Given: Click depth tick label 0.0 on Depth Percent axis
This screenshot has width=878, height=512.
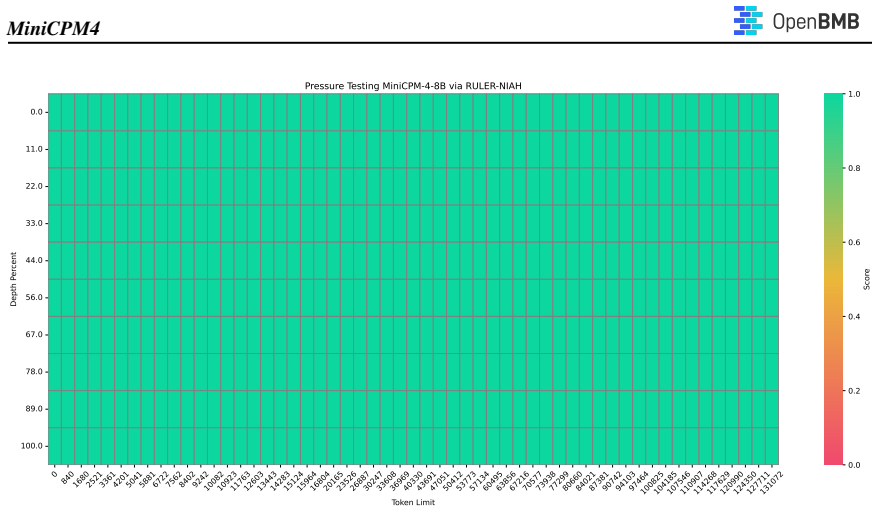Looking at the screenshot, I should click(36, 112).
